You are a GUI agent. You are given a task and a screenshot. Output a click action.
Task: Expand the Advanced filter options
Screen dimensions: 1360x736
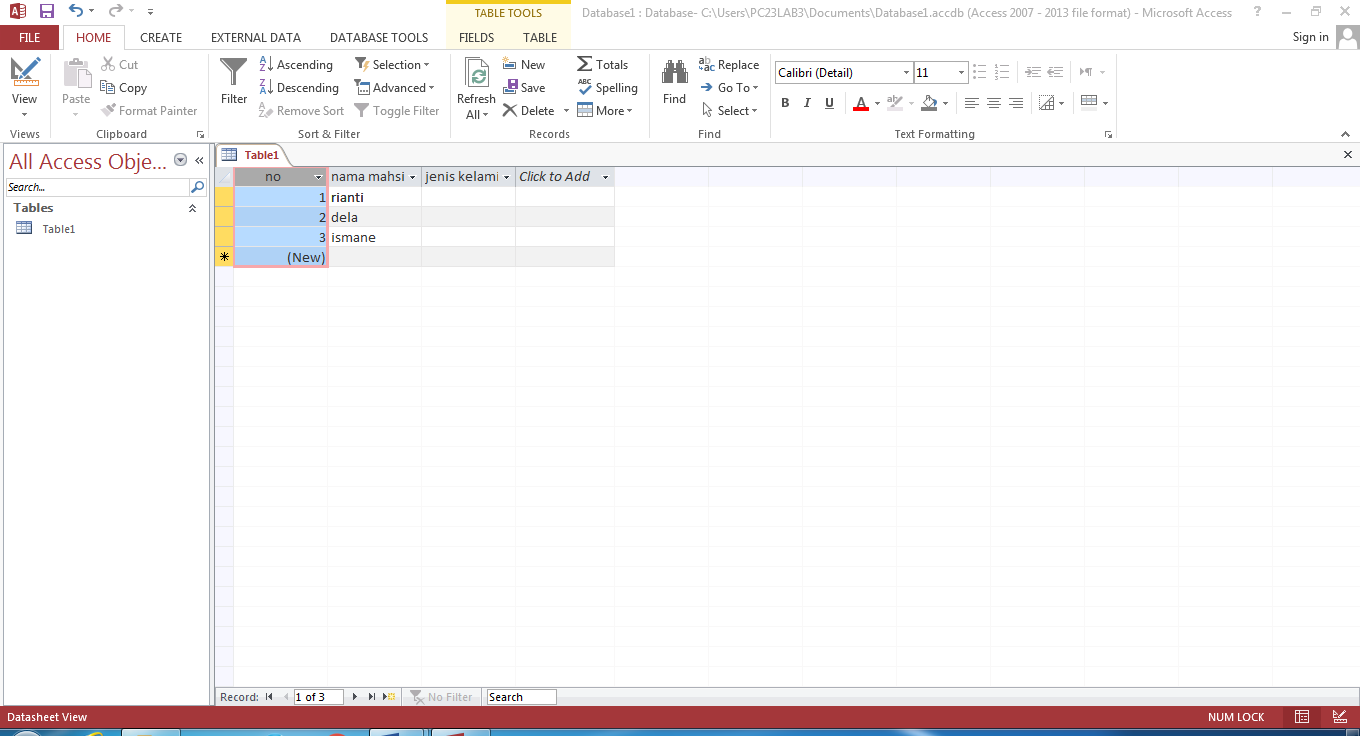[x=395, y=88]
